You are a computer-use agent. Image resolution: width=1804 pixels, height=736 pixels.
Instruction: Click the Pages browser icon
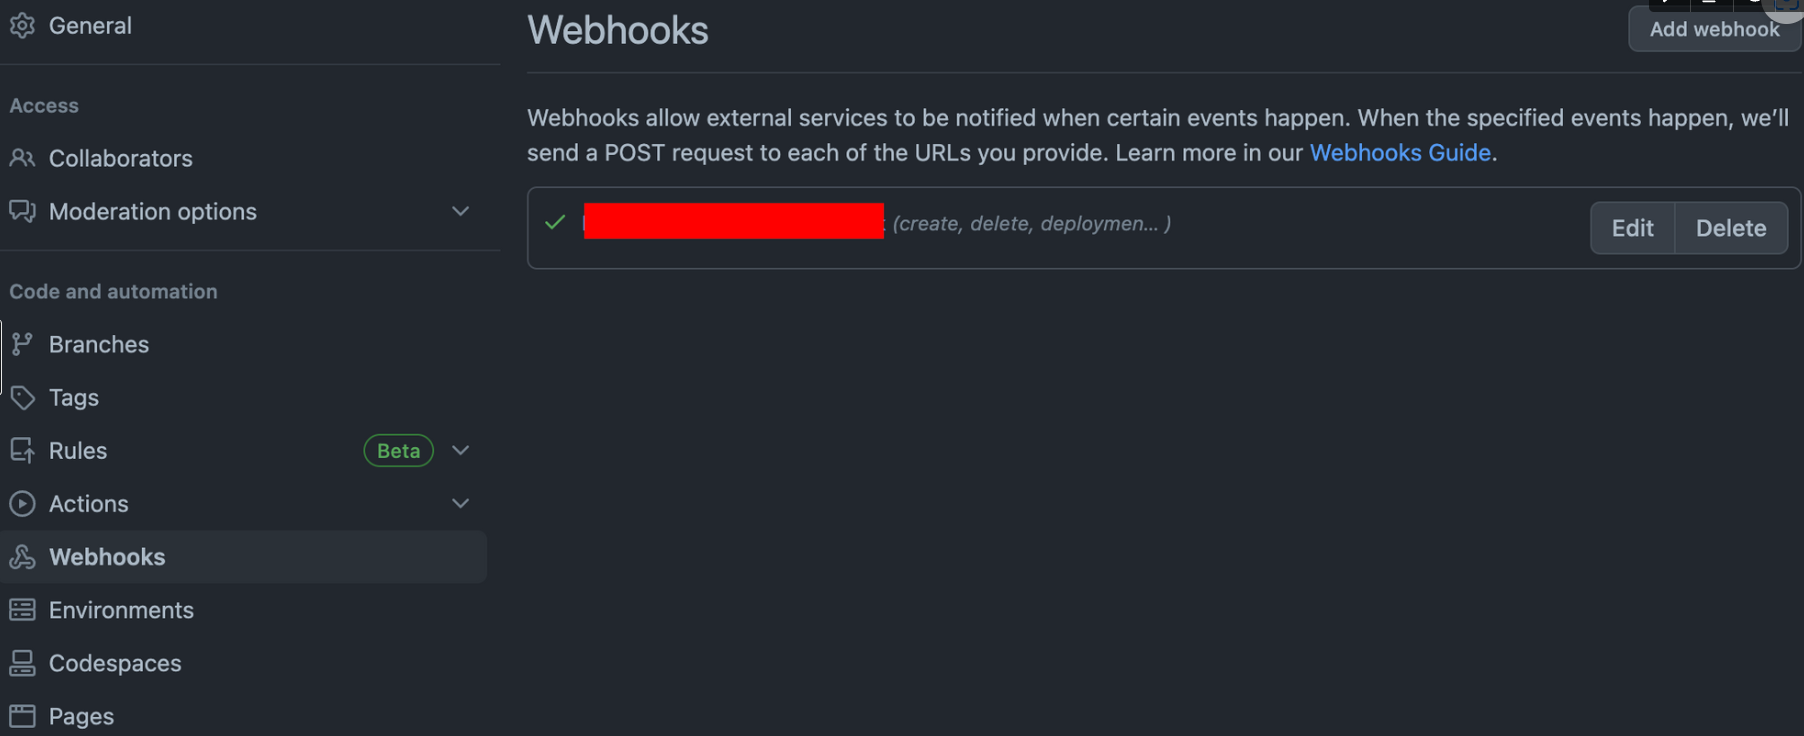[x=22, y=716]
